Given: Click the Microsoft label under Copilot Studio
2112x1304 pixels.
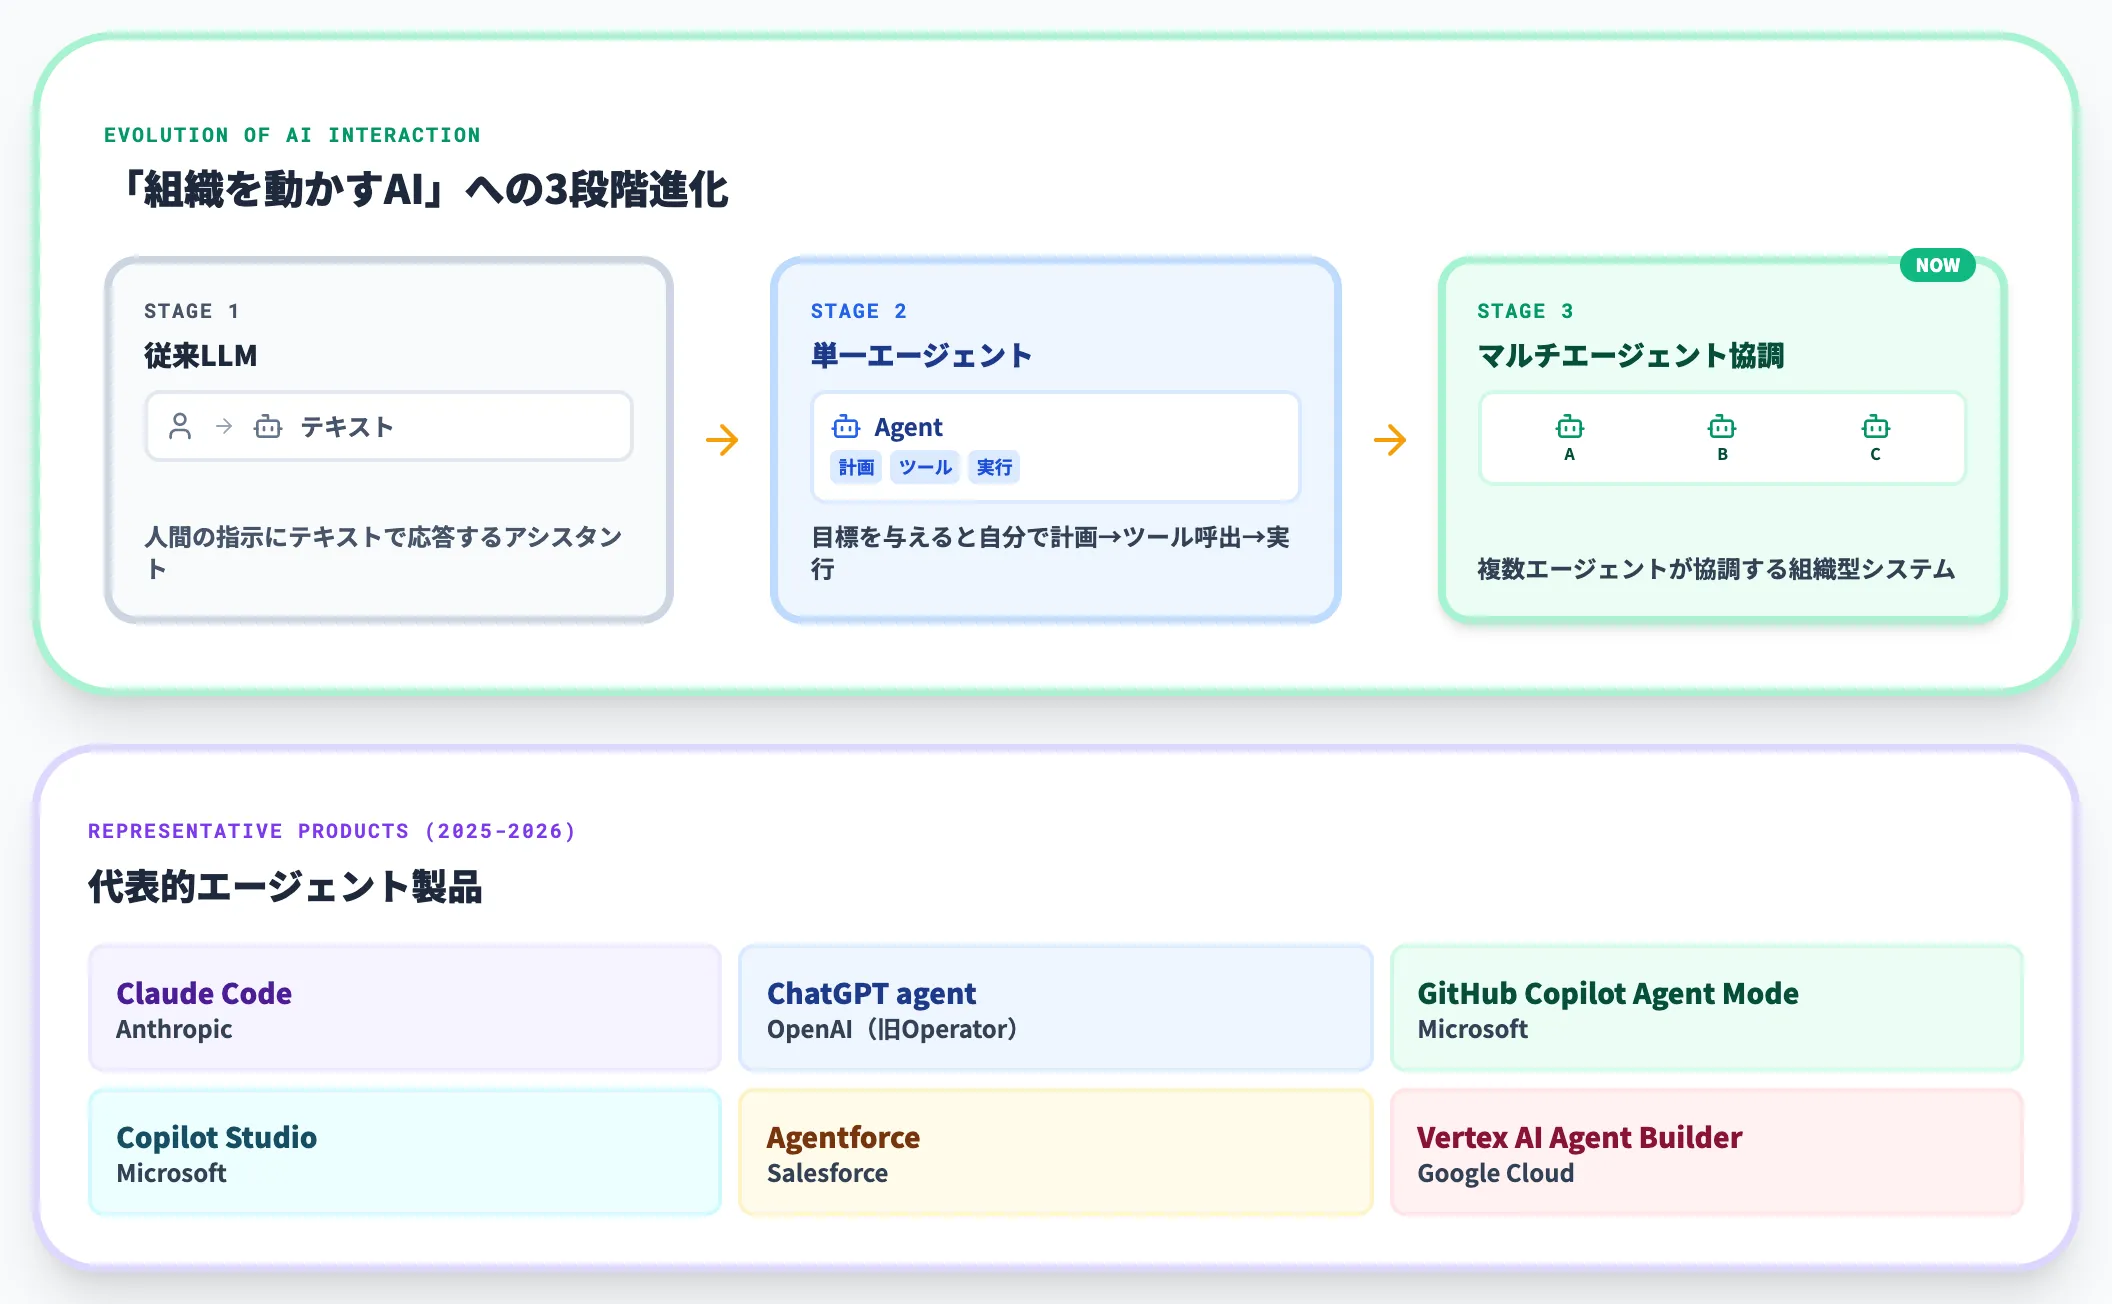Looking at the screenshot, I should tap(172, 1173).
